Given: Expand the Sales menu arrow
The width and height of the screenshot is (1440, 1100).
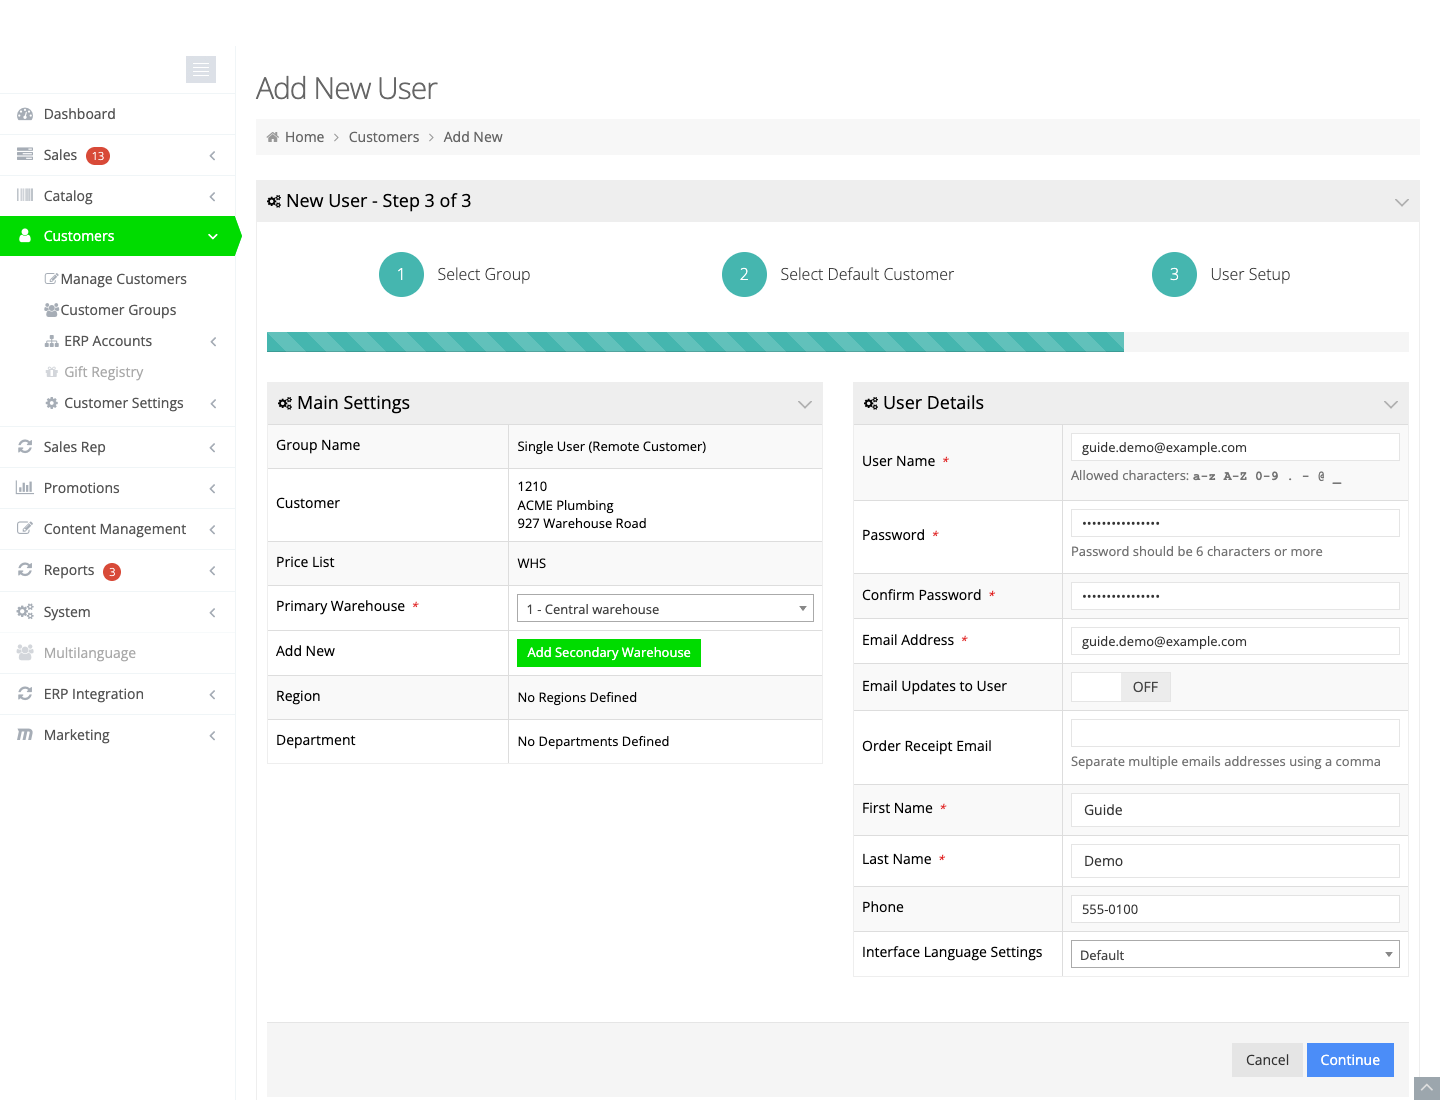Looking at the screenshot, I should 213,155.
